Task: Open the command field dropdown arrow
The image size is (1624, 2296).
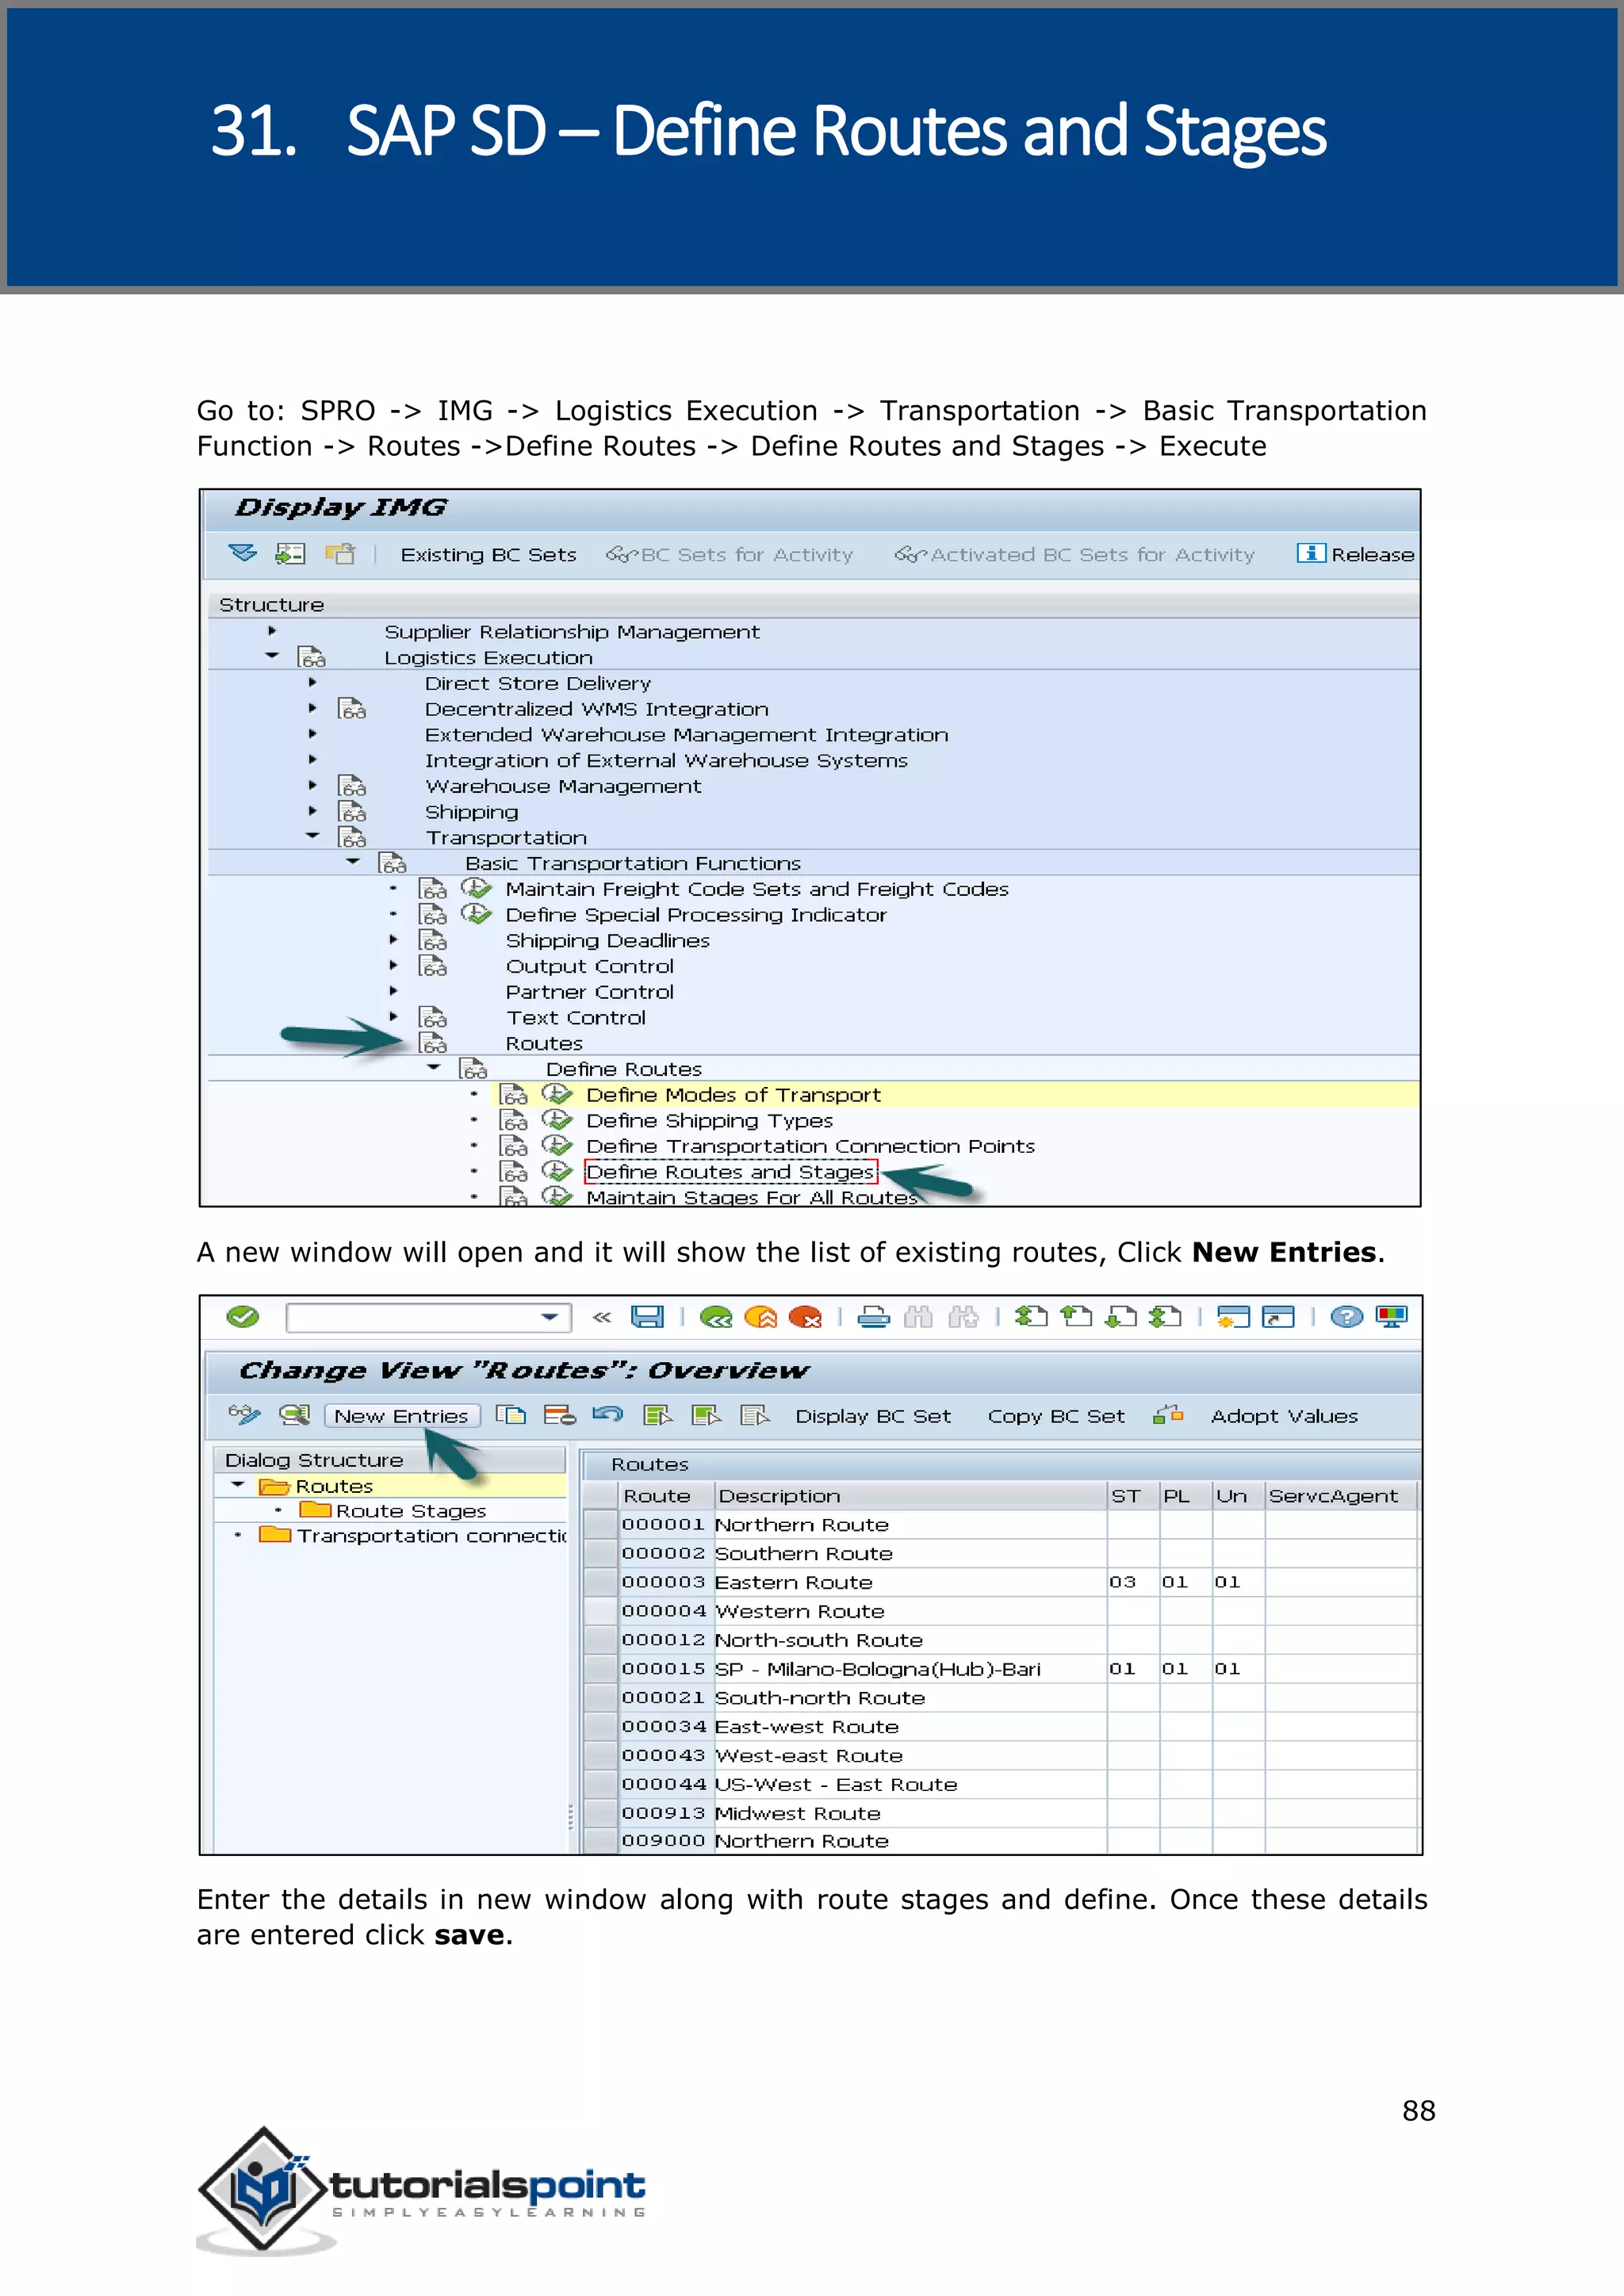Action: [549, 1317]
